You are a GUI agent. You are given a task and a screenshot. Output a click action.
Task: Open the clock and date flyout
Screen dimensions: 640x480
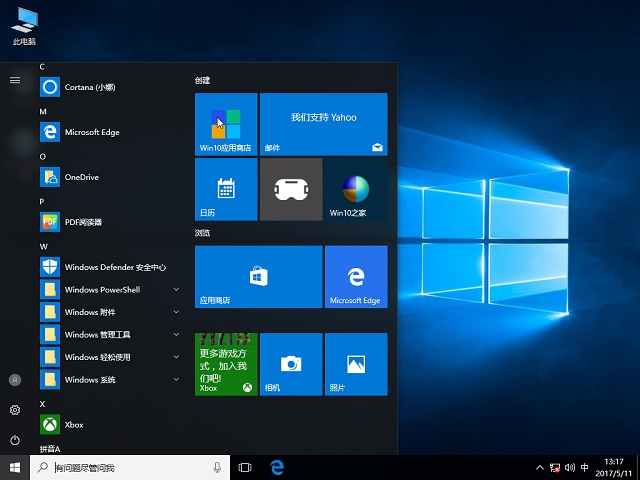click(613, 468)
